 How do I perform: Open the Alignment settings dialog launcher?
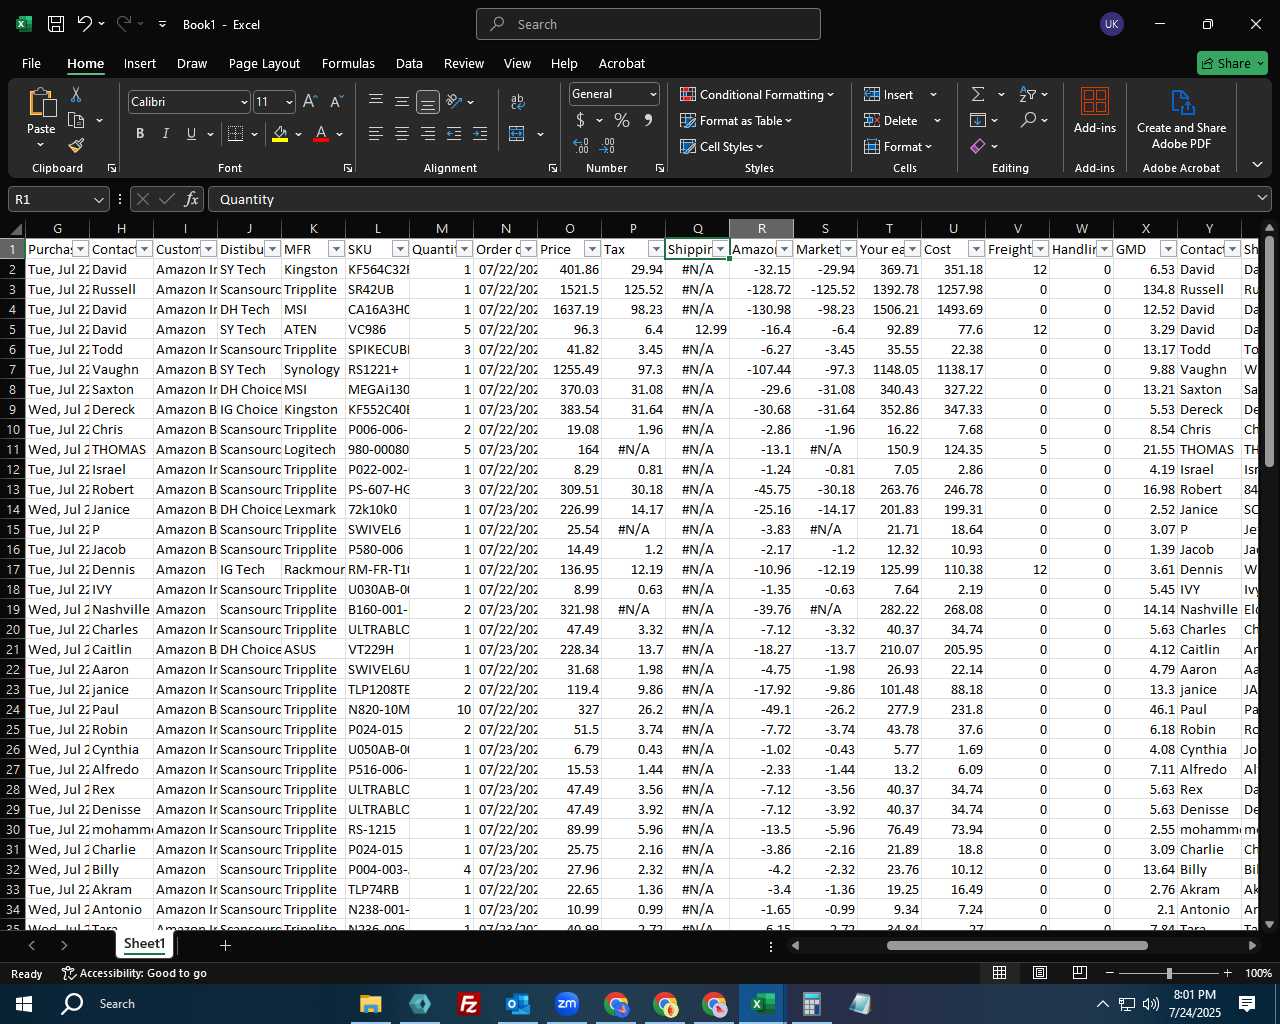pyautogui.click(x=553, y=168)
